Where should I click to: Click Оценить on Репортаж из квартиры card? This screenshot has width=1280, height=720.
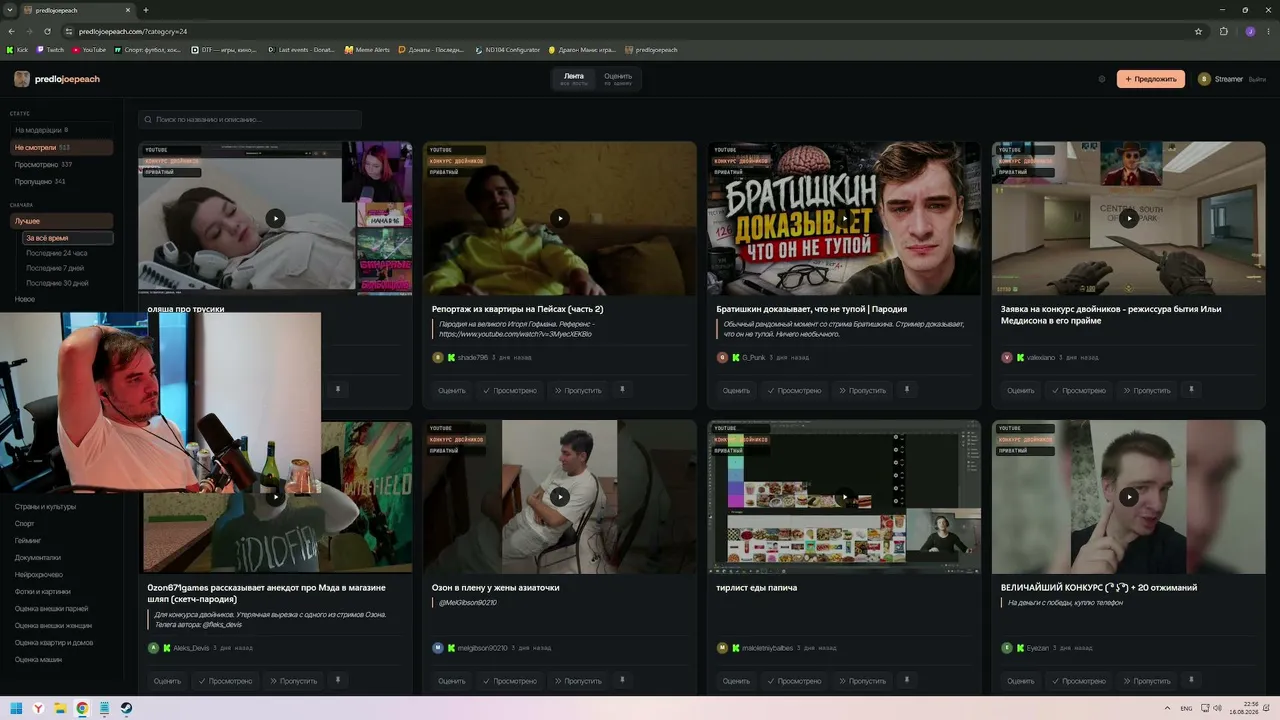(x=452, y=390)
